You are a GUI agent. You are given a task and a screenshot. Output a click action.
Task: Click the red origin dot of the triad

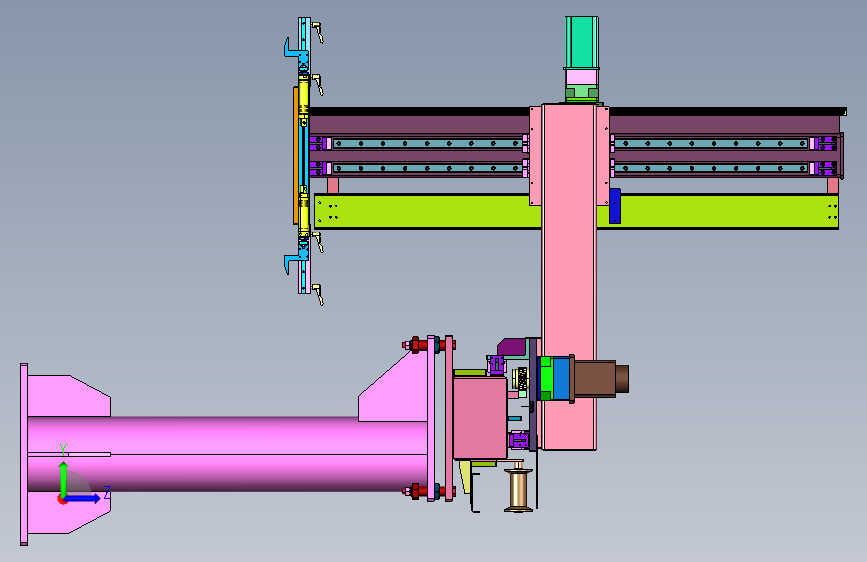(62, 499)
